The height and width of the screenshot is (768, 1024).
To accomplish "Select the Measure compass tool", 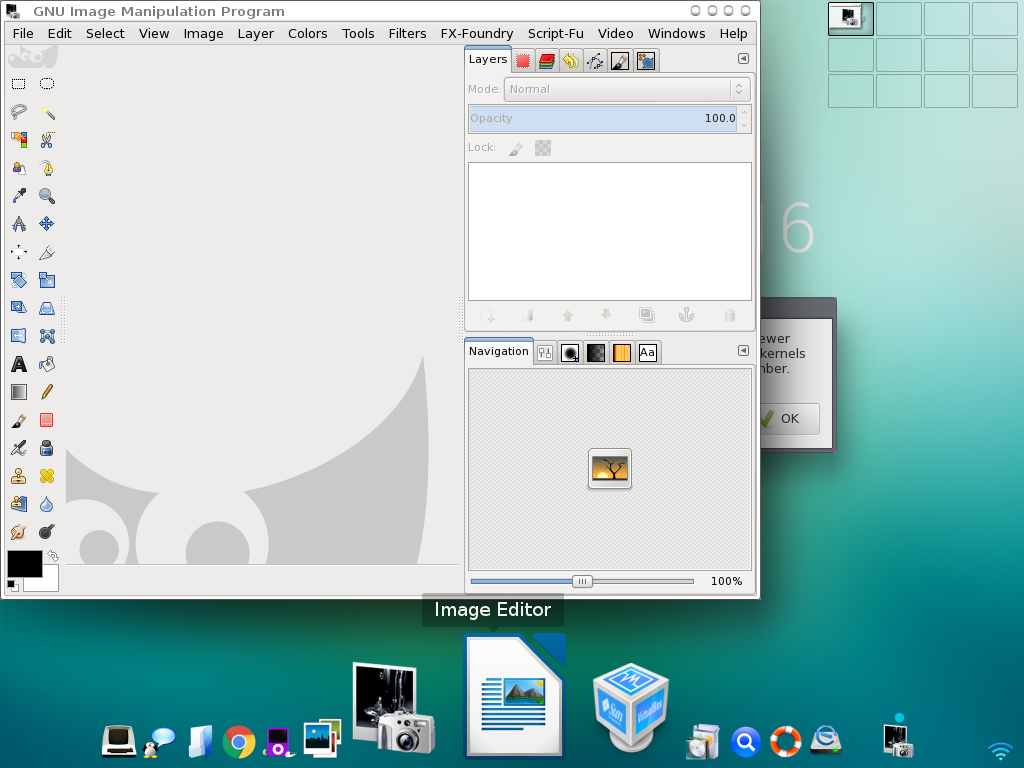I will 19,224.
